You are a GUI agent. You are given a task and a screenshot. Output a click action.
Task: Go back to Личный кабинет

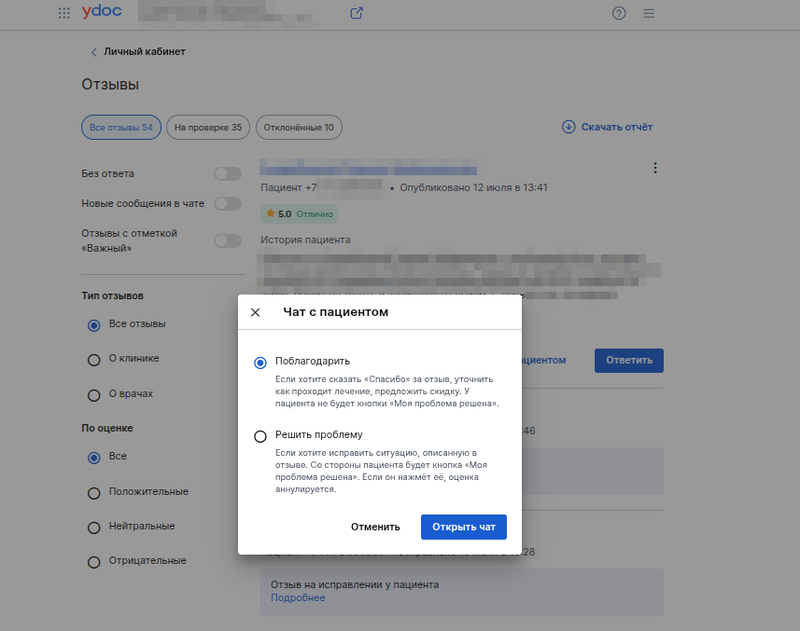pyautogui.click(x=144, y=52)
